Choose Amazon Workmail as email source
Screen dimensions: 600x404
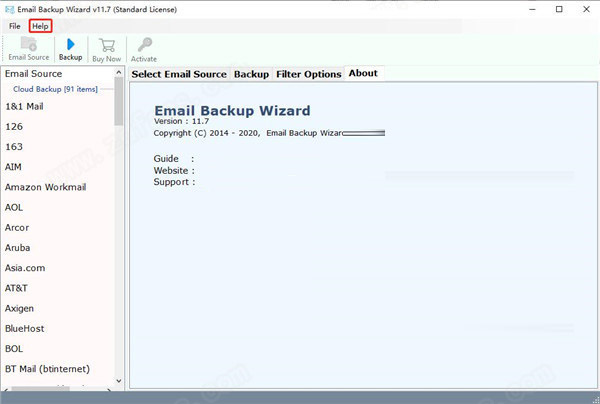[x=43, y=187]
